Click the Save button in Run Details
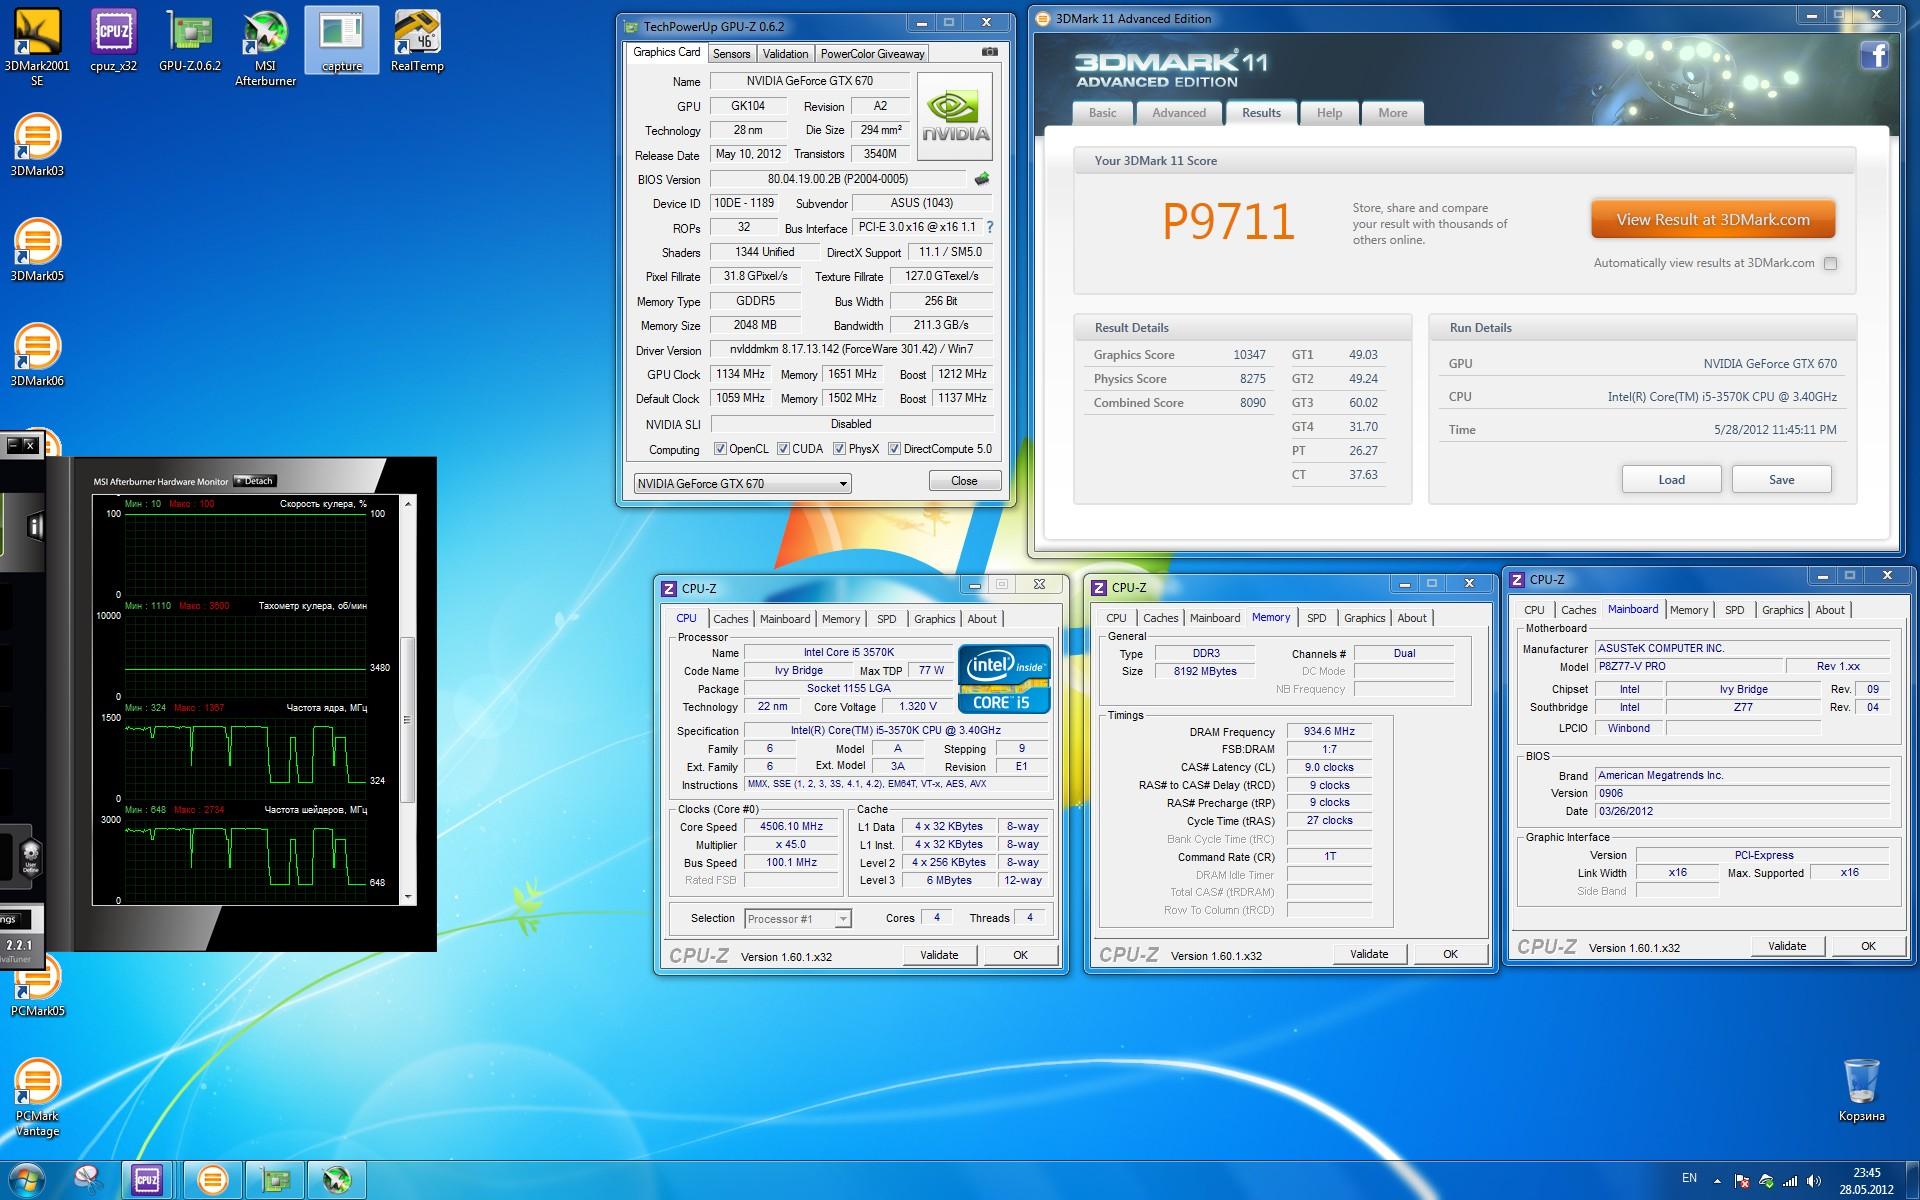The width and height of the screenshot is (1920, 1200). point(1781,480)
